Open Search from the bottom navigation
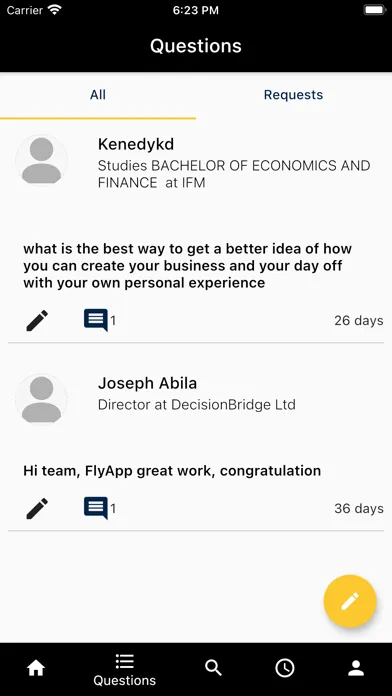392x696 pixels. tap(213, 668)
